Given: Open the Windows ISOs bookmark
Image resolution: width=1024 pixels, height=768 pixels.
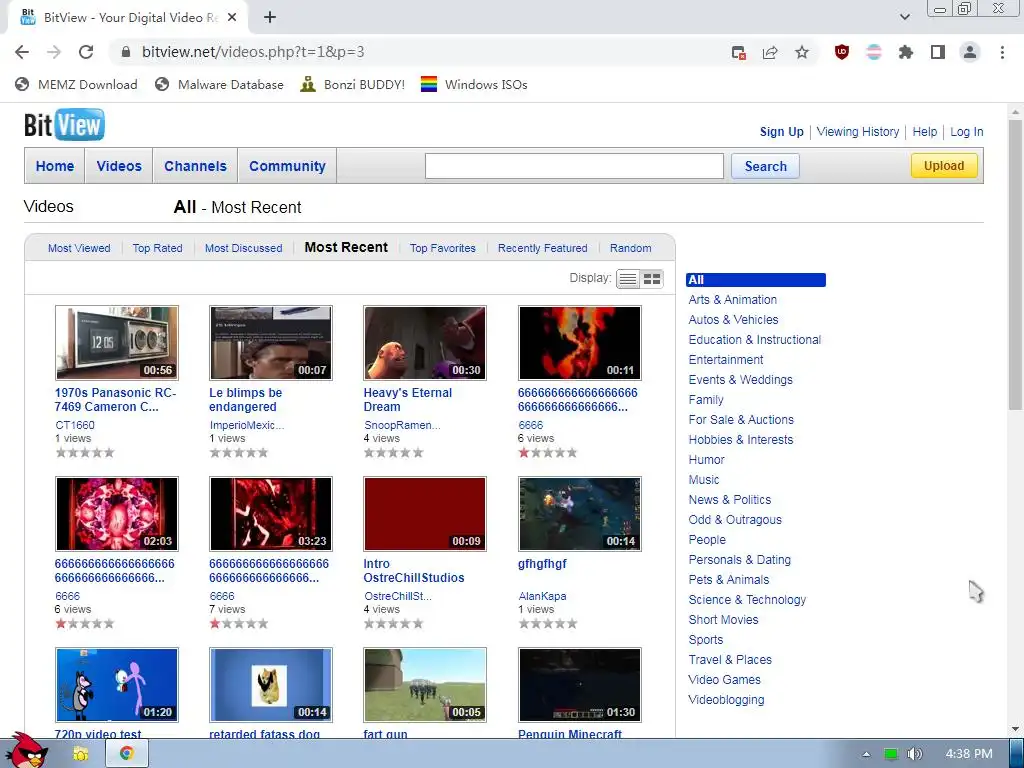Looking at the screenshot, I should coord(474,84).
